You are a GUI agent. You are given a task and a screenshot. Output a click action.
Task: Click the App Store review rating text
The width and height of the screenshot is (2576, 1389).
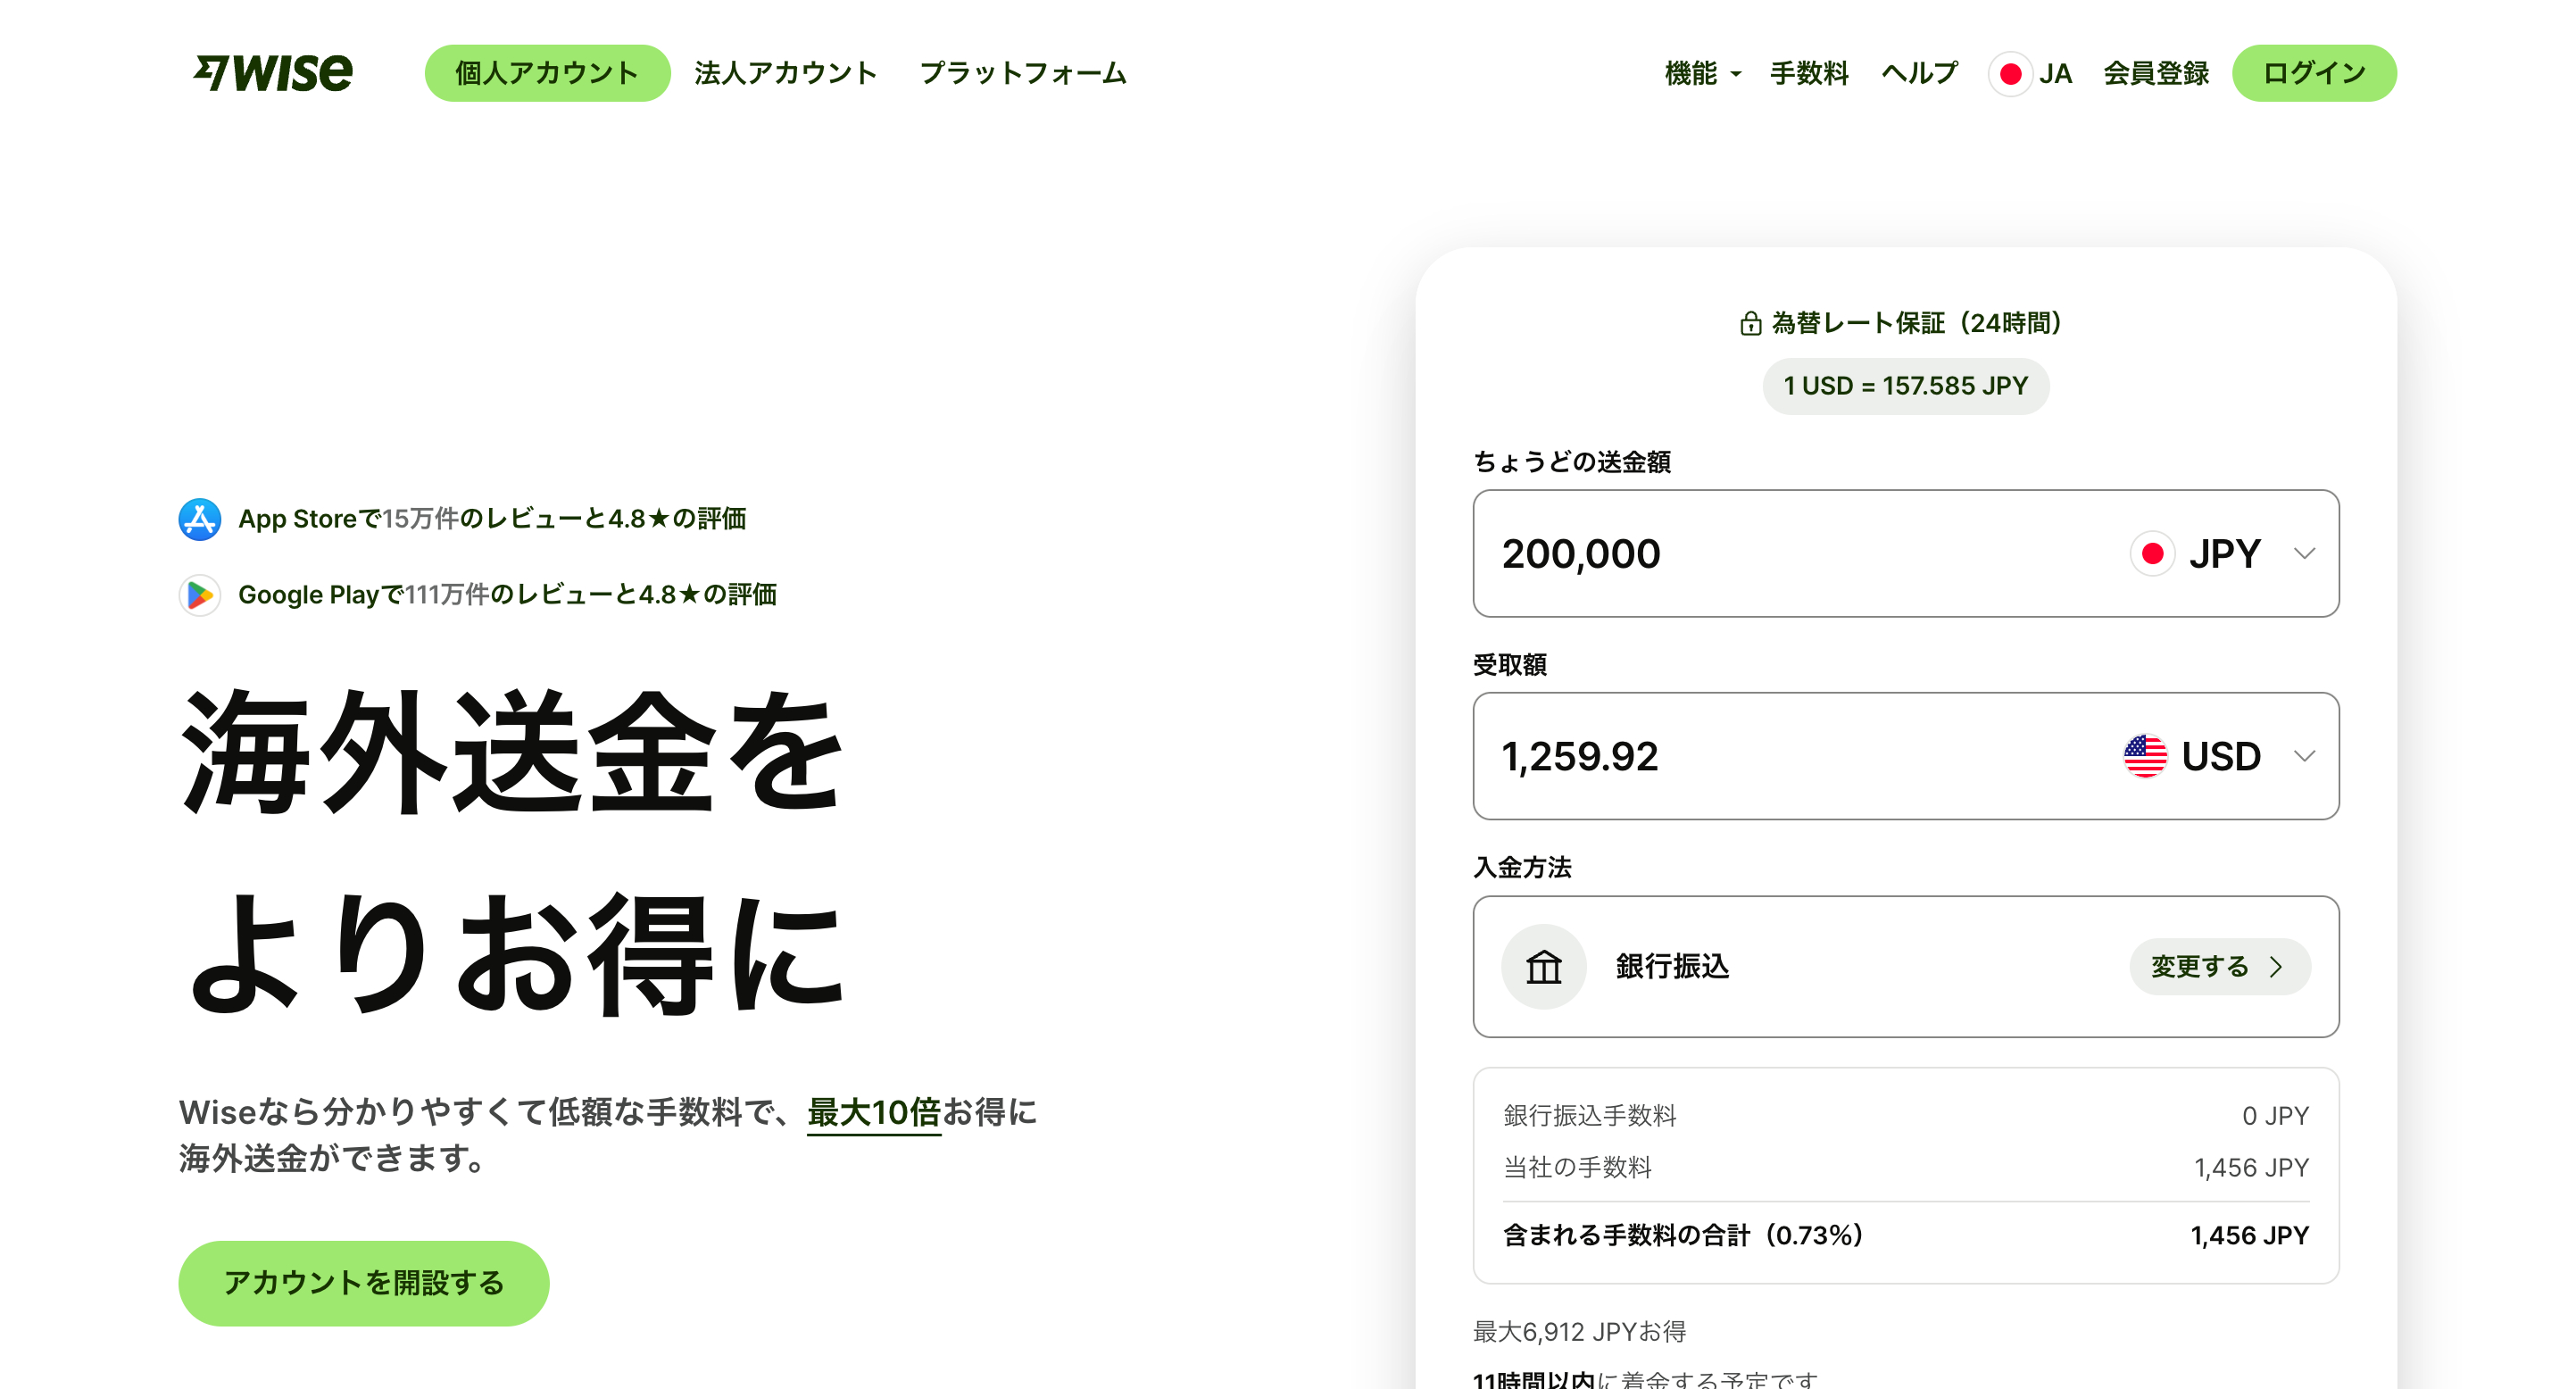[492, 519]
